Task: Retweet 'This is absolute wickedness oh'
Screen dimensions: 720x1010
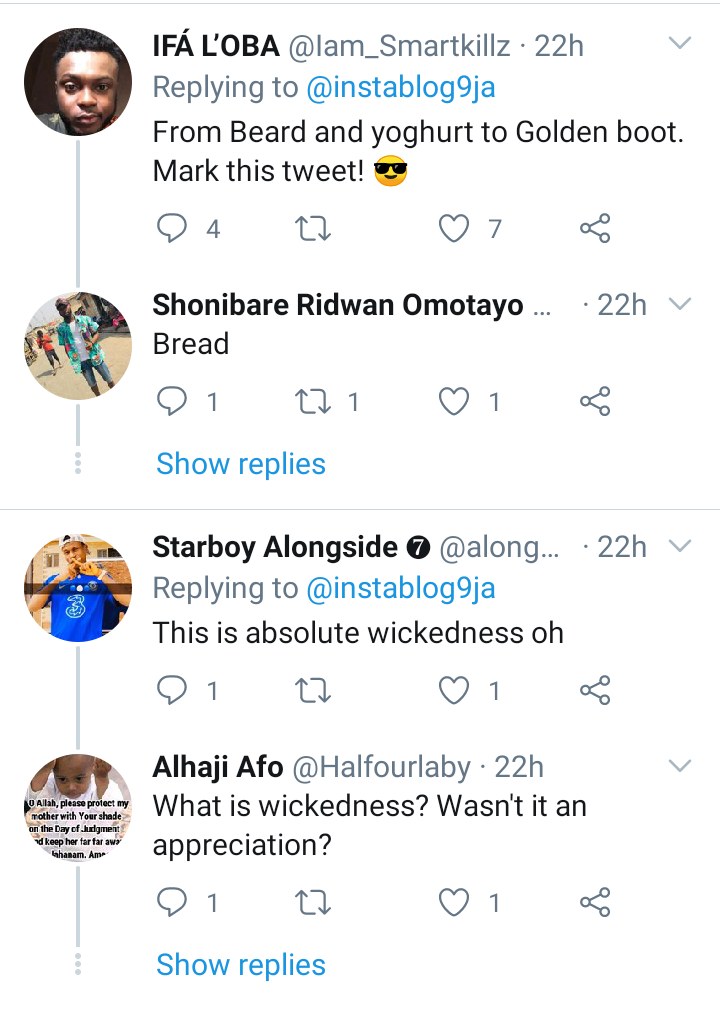Action: click(x=315, y=690)
